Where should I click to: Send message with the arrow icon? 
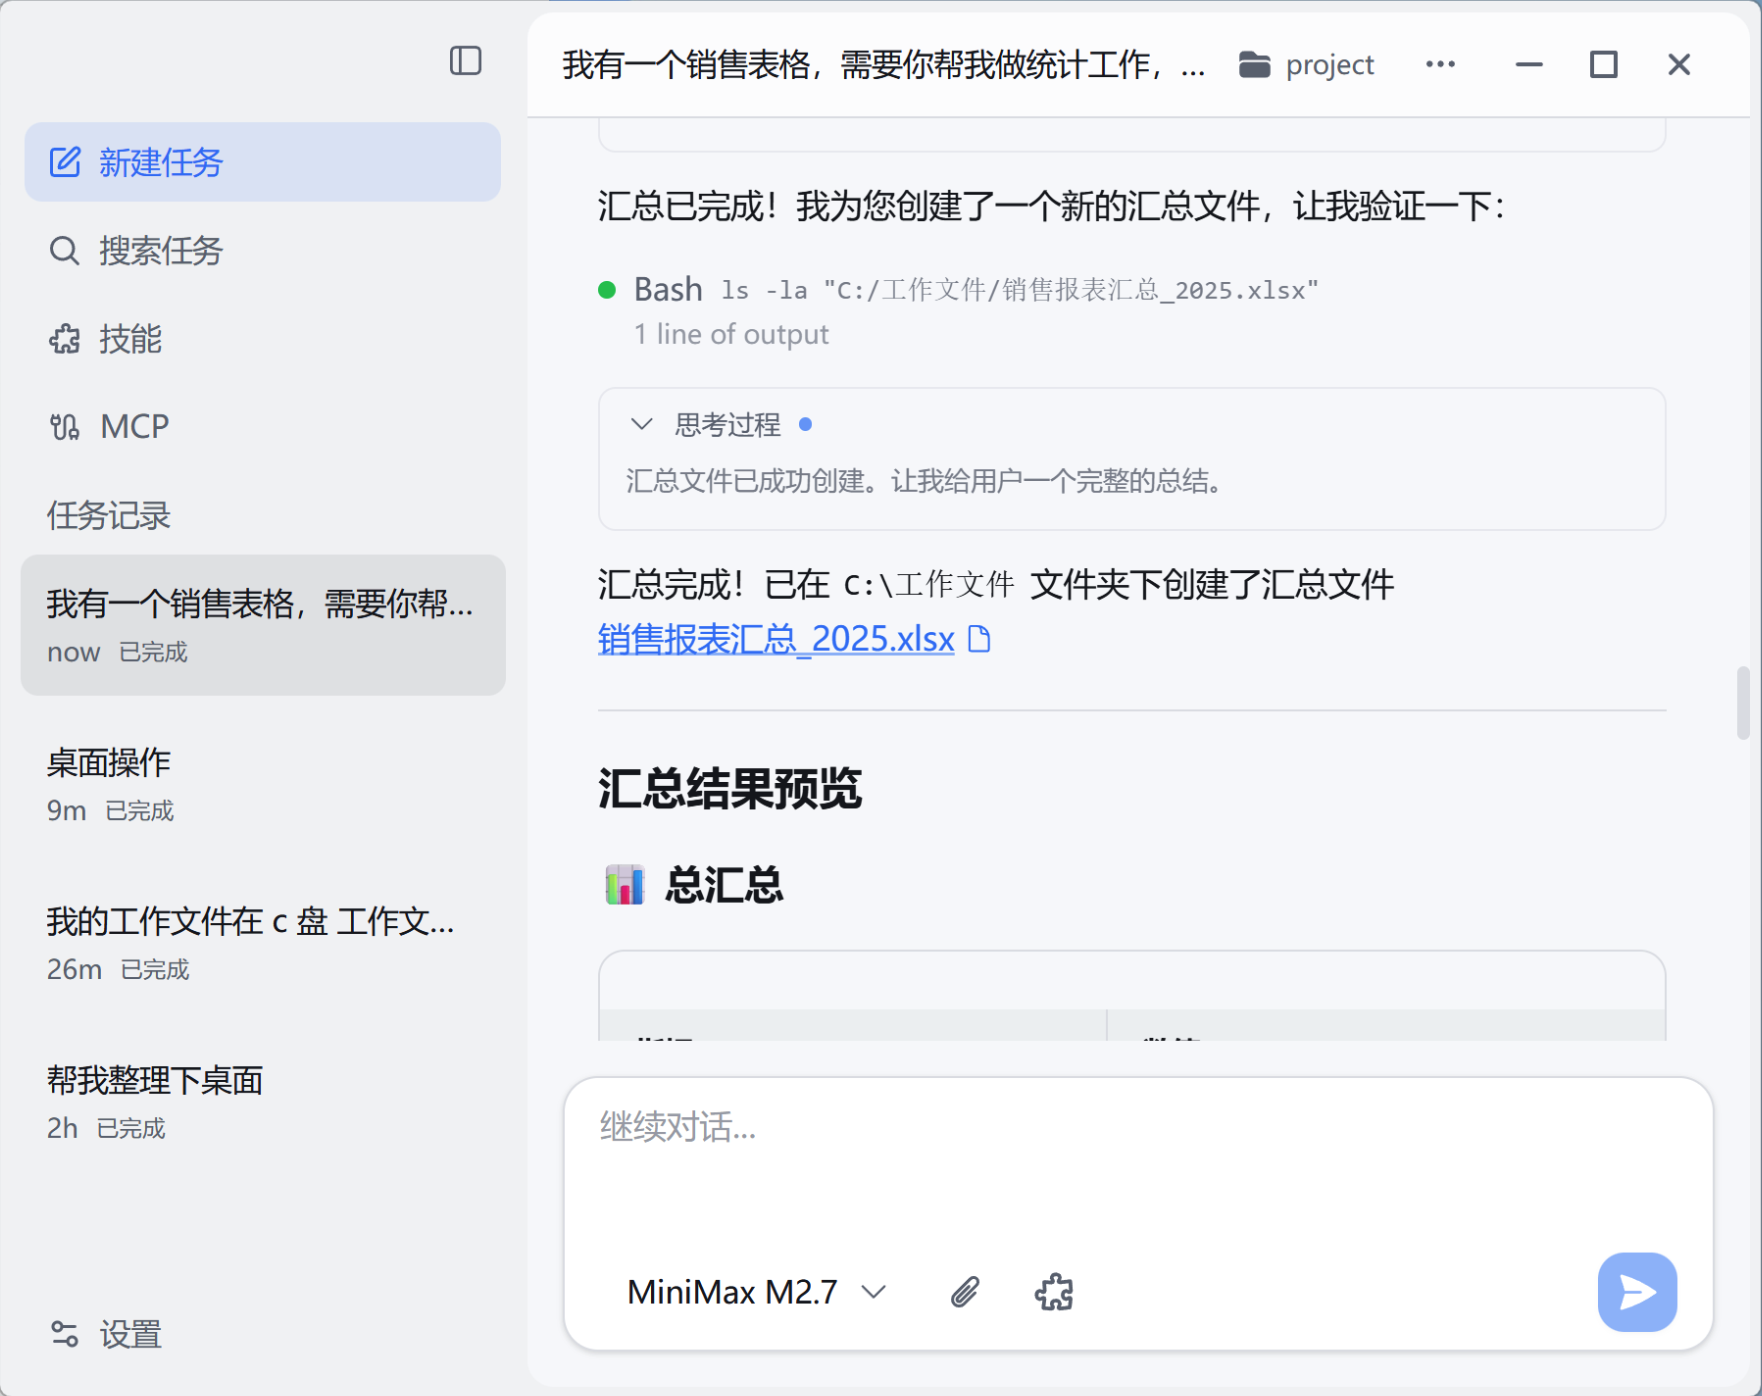[1636, 1291]
